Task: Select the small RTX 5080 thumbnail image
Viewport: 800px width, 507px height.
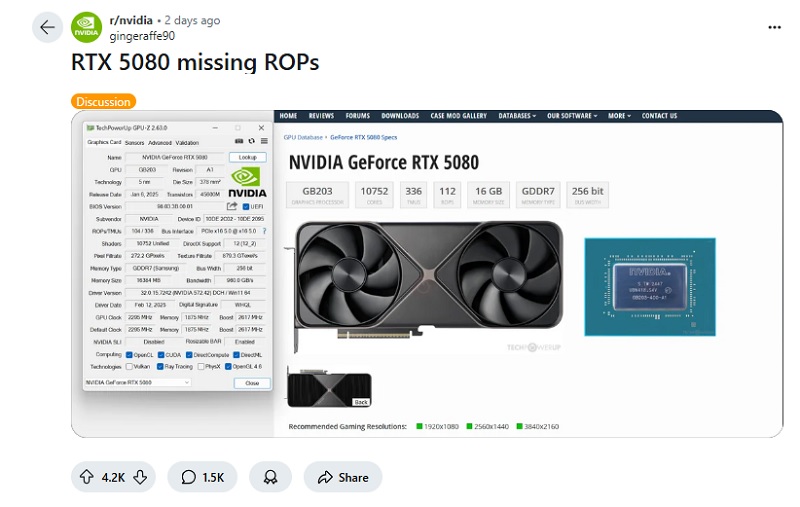Action: [x=329, y=386]
